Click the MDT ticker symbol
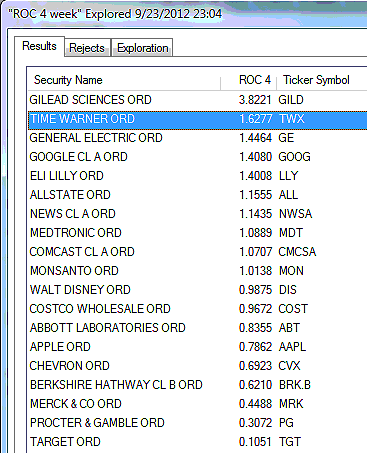The width and height of the screenshot is (367, 453). pos(291,233)
